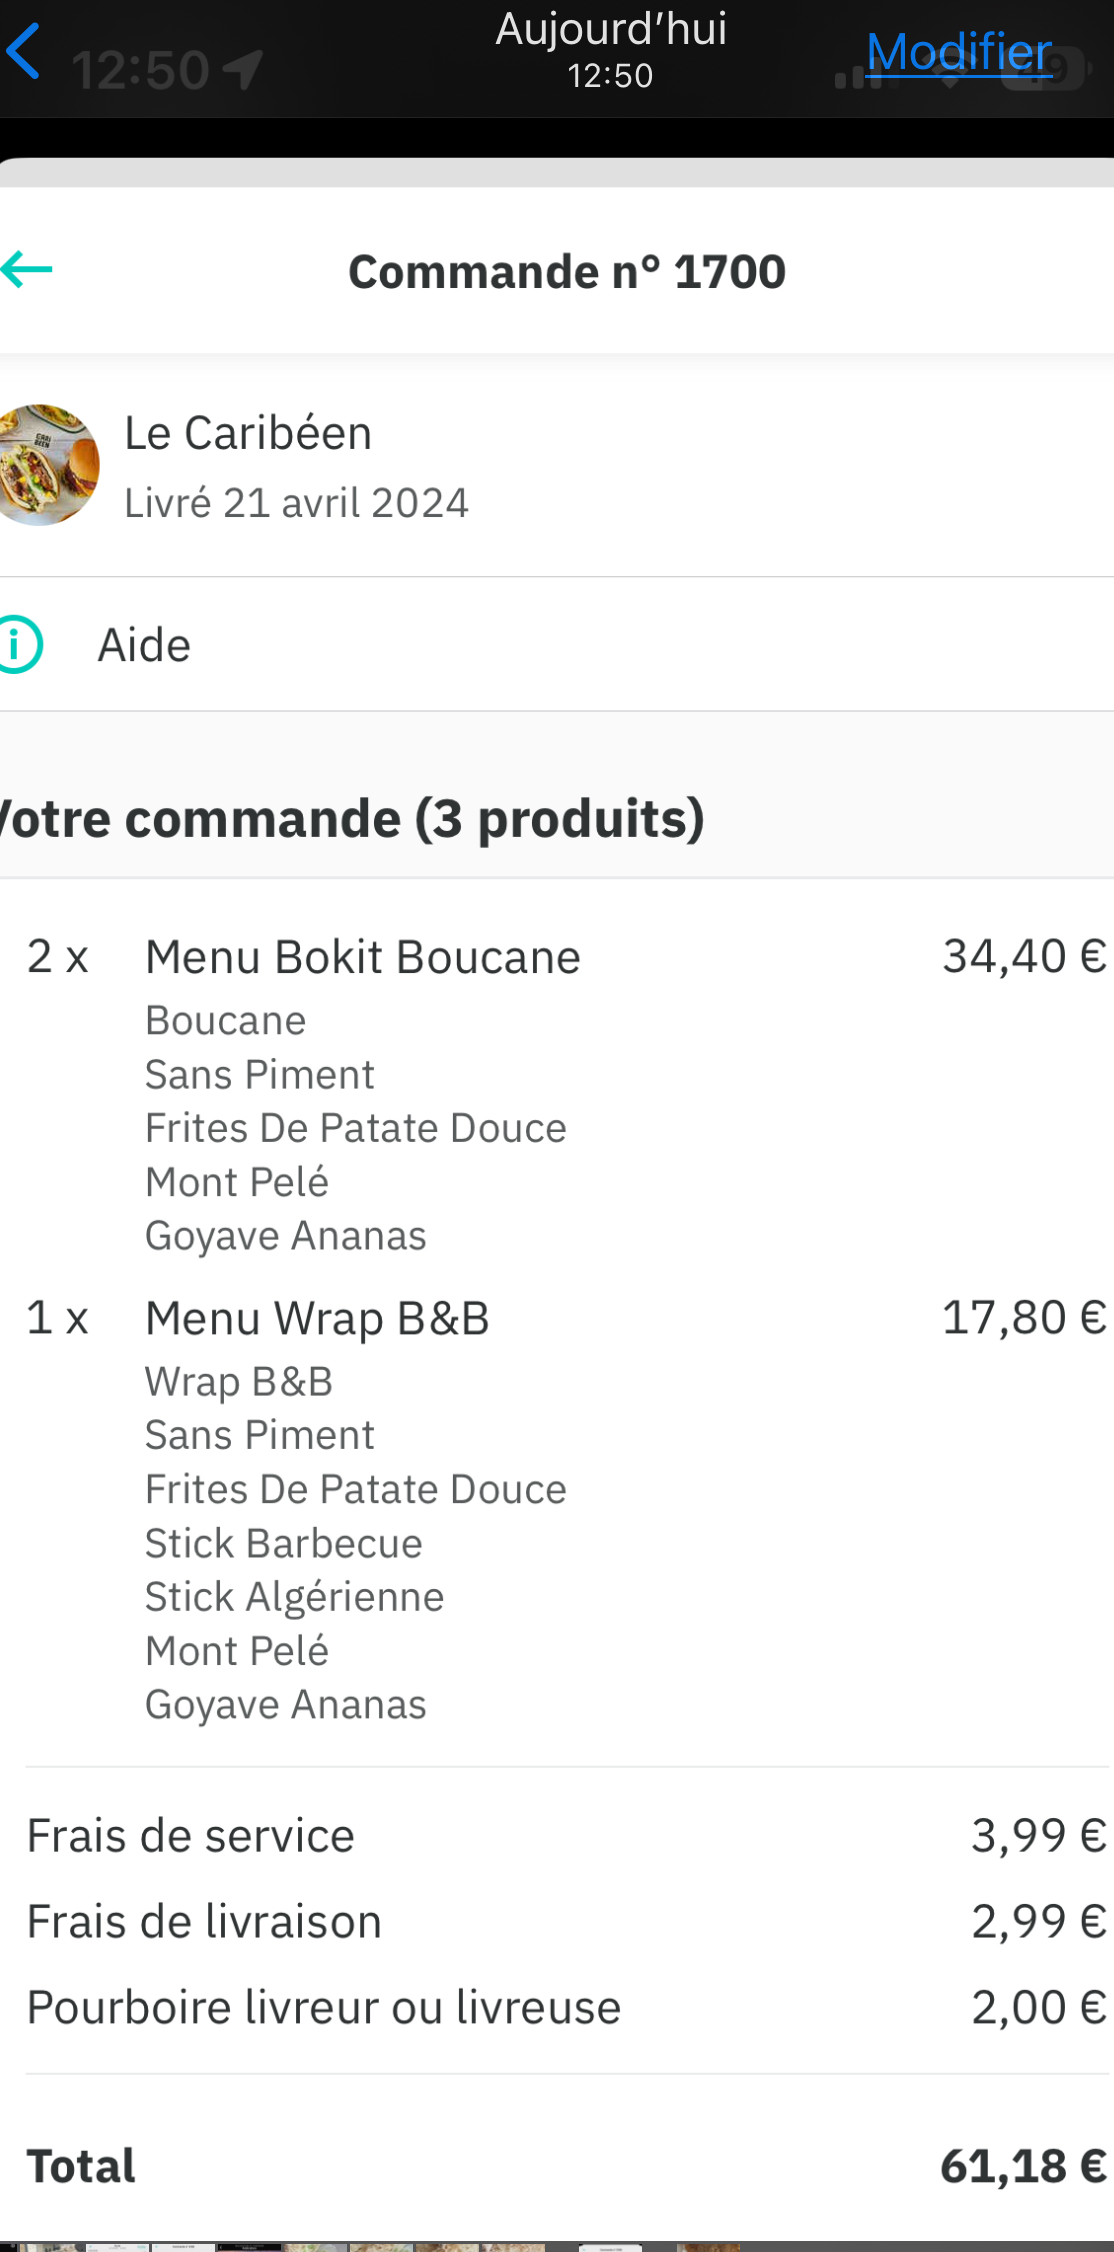
Task: Click the info circle icon beside Aide
Action: [x=19, y=645]
